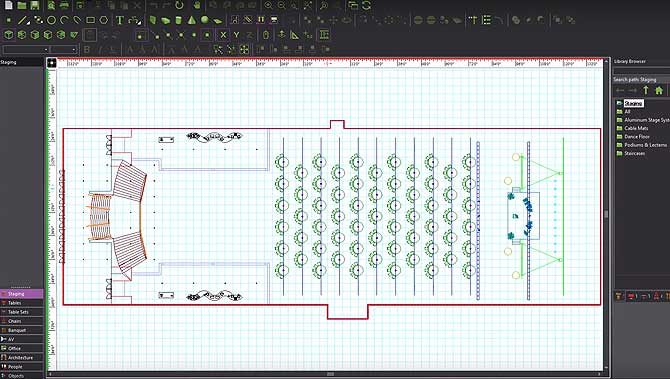
Task: Switch to the Tables library category
Action: pyautogui.click(x=21, y=303)
